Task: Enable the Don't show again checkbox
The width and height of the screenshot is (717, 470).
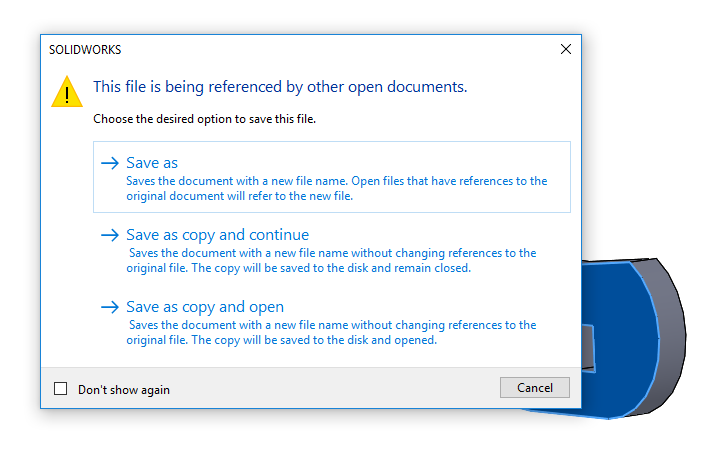Action: tap(61, 389)
